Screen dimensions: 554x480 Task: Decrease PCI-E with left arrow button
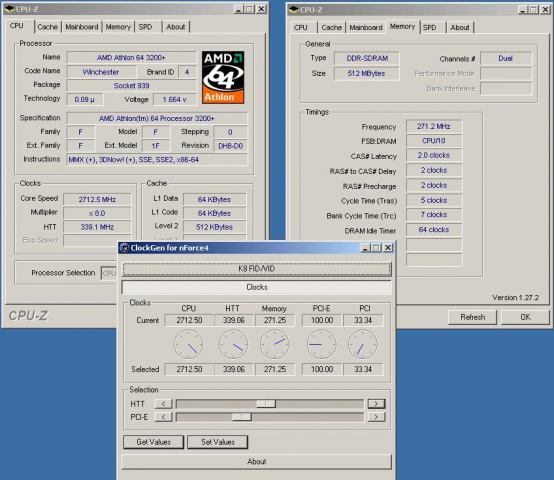tap(164, 417)
